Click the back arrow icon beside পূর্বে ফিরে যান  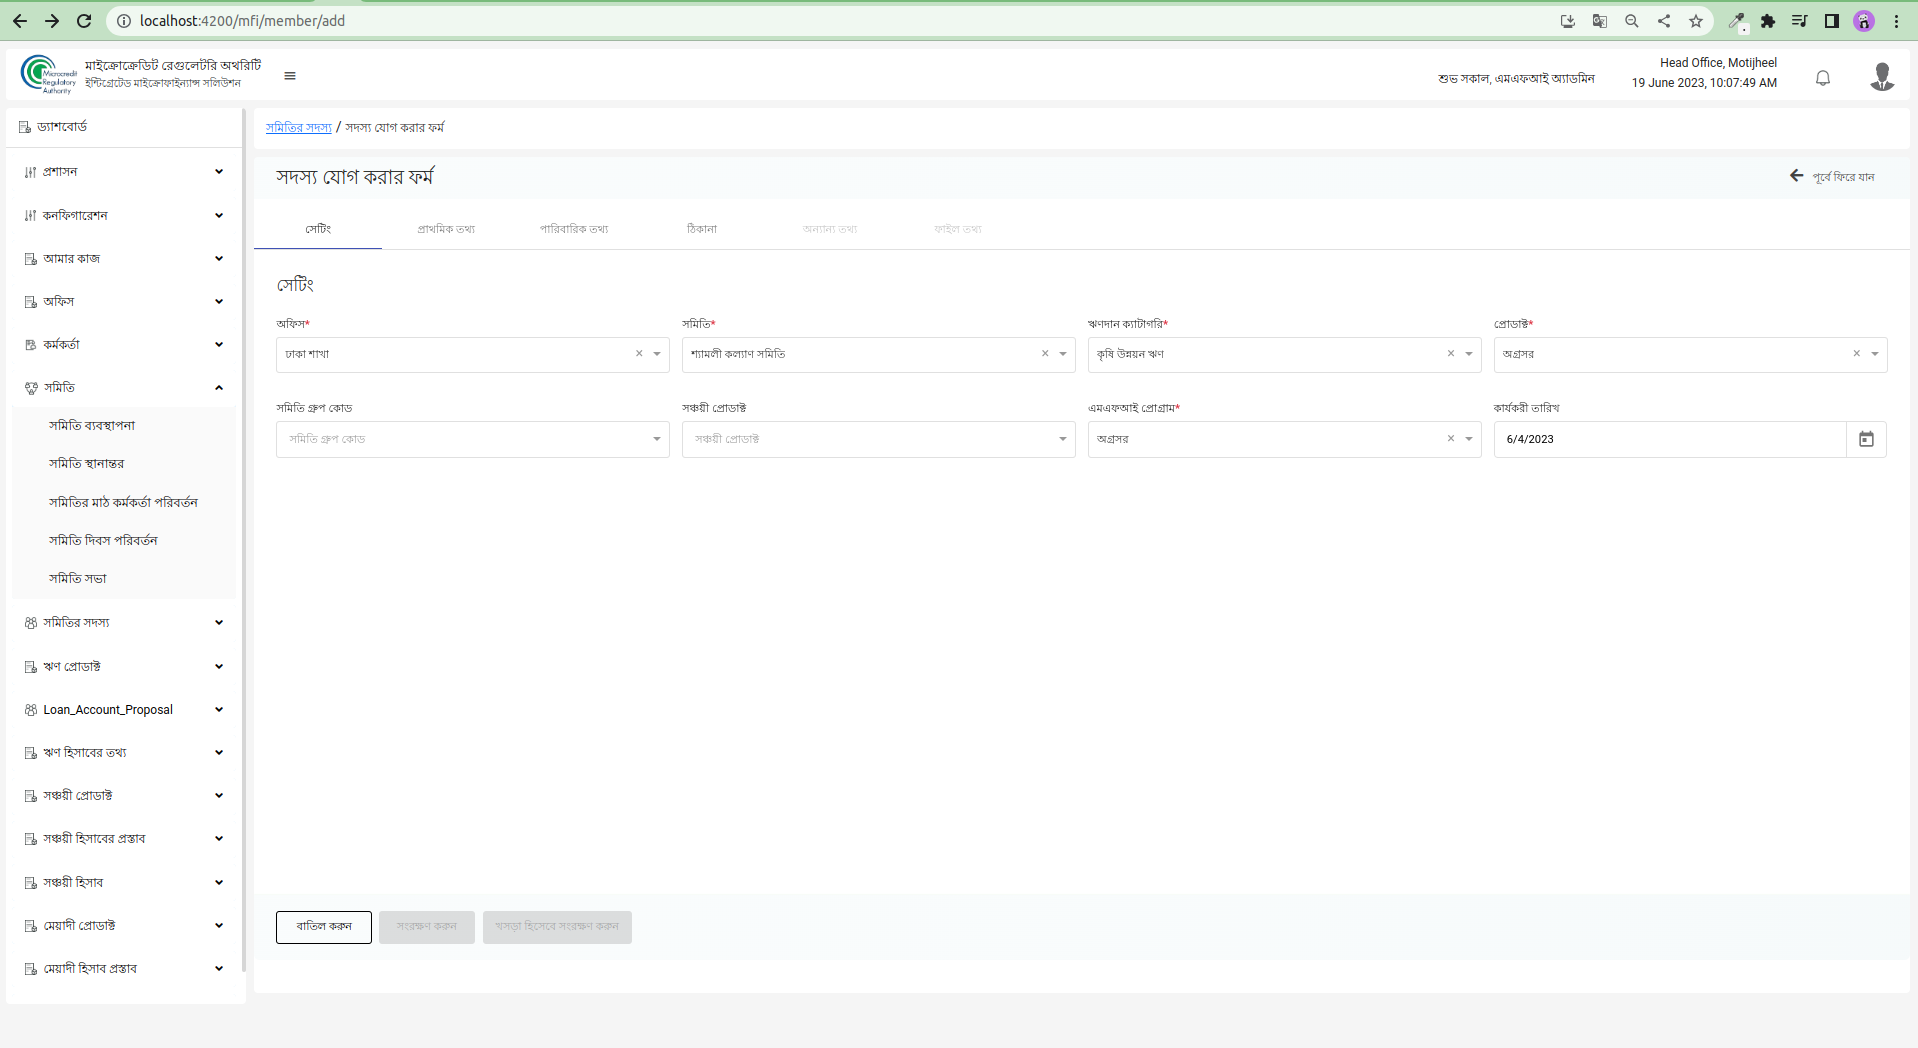1797,176
